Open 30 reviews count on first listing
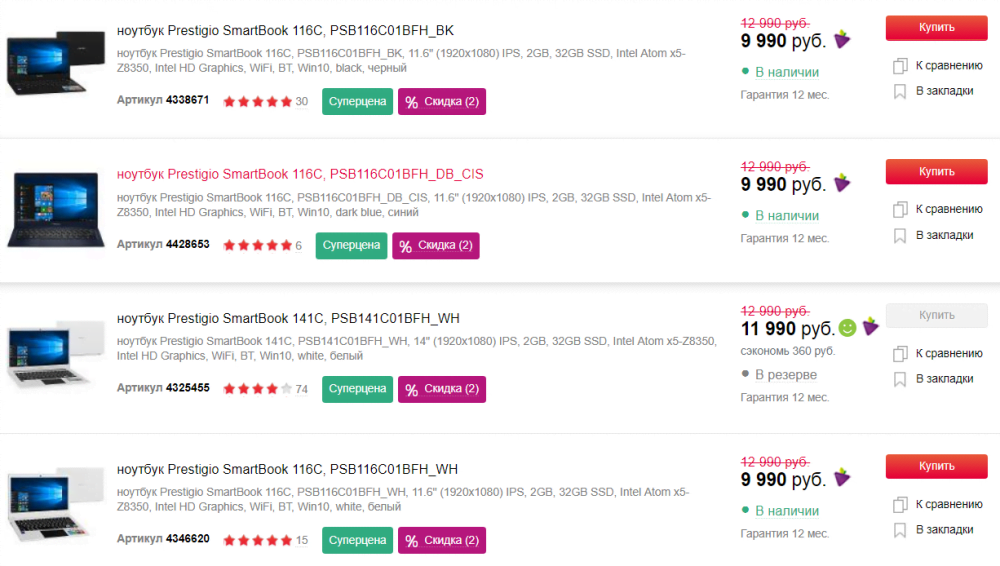This screenshot has height=566, width=1000. tap(302, 101)
